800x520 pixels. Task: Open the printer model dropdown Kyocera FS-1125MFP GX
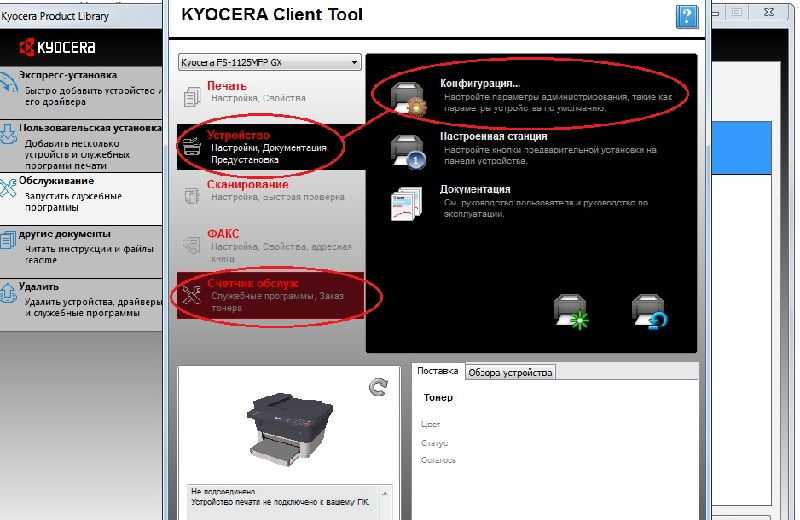click(x=270, y=62)
